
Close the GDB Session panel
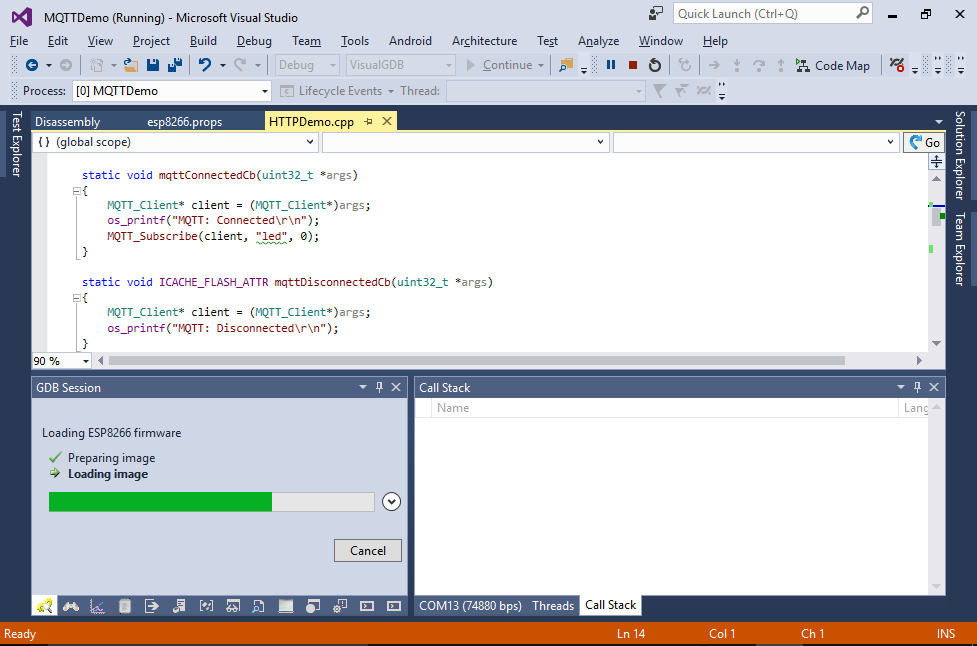coord(396,387)
